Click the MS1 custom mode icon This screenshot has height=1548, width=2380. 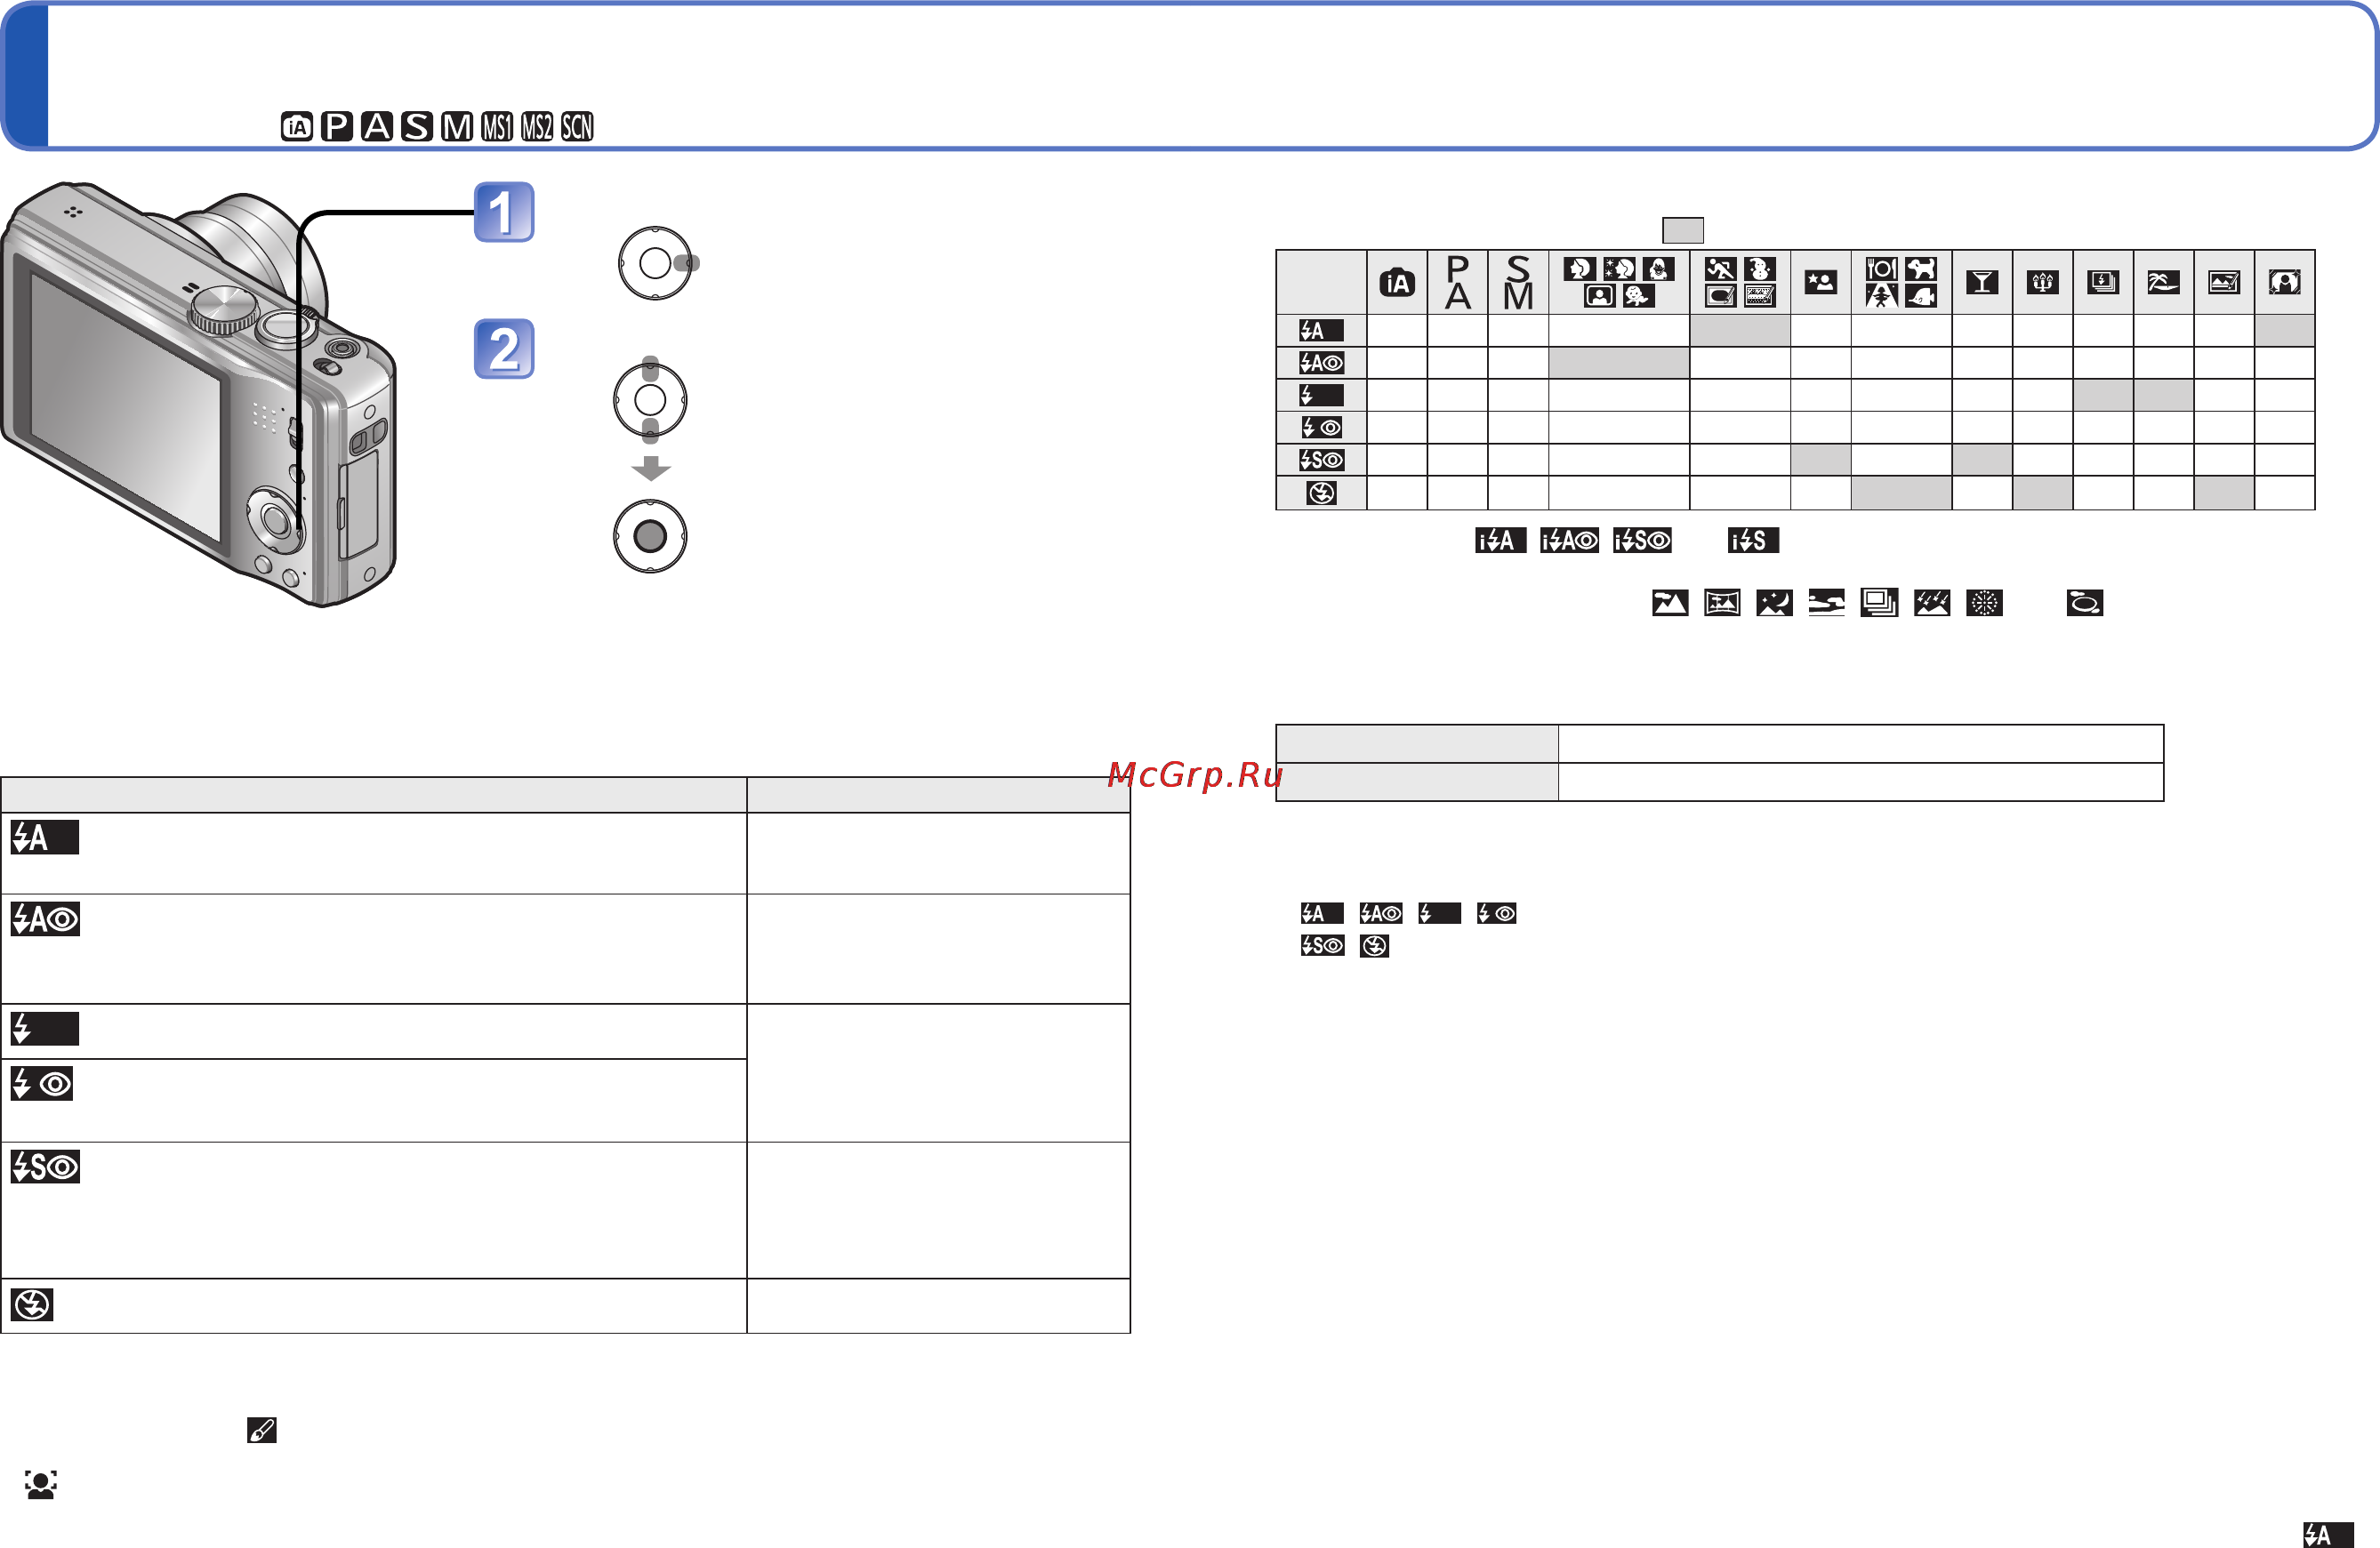tap(497, 127)
